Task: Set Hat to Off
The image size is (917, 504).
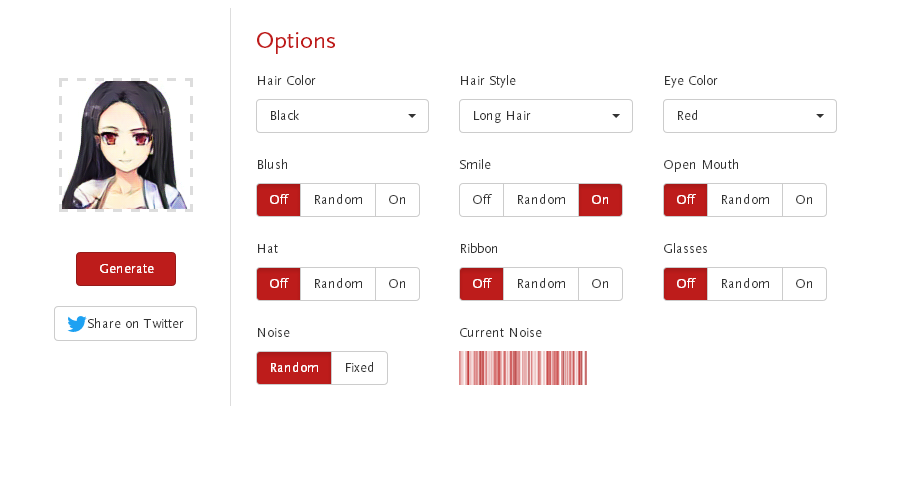Action: (278, 284)
